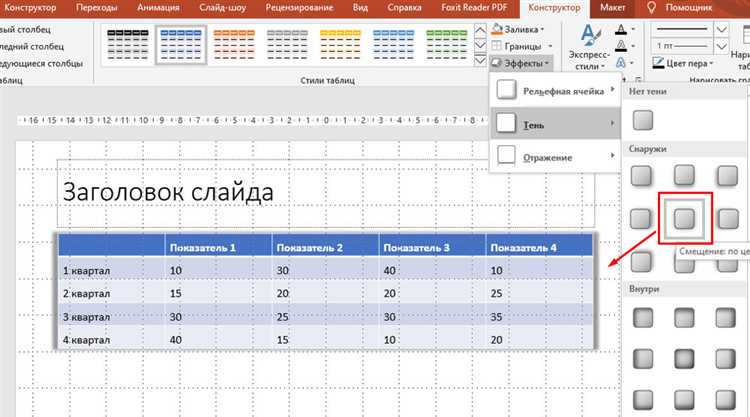Pick the centered outer shadow preset
Image resolution: width=750 pixels, height=417 pixels.
(x=684, y=219)
